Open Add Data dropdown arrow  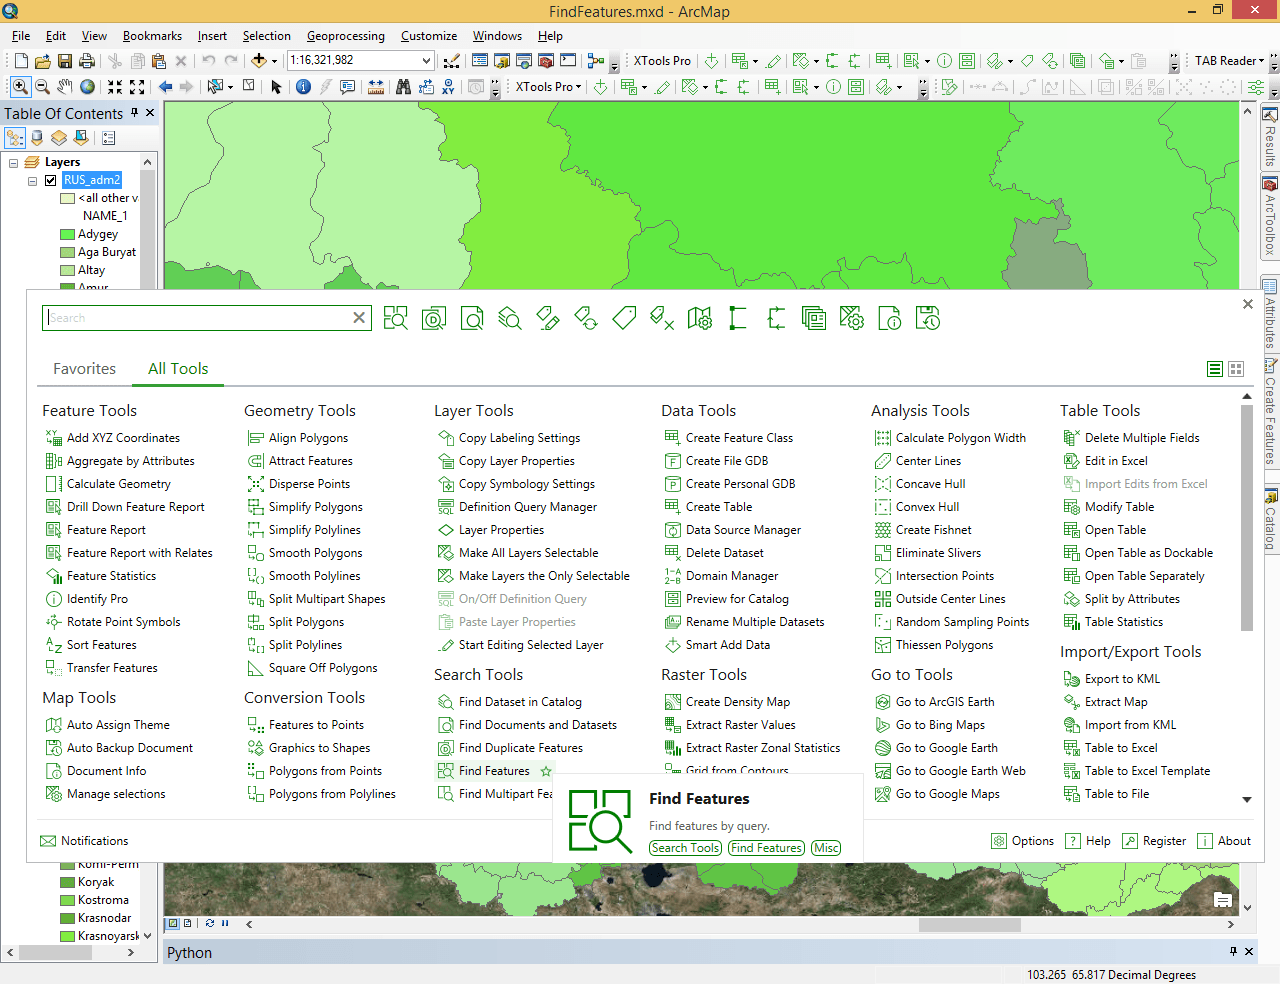click(x=274, y=61)
